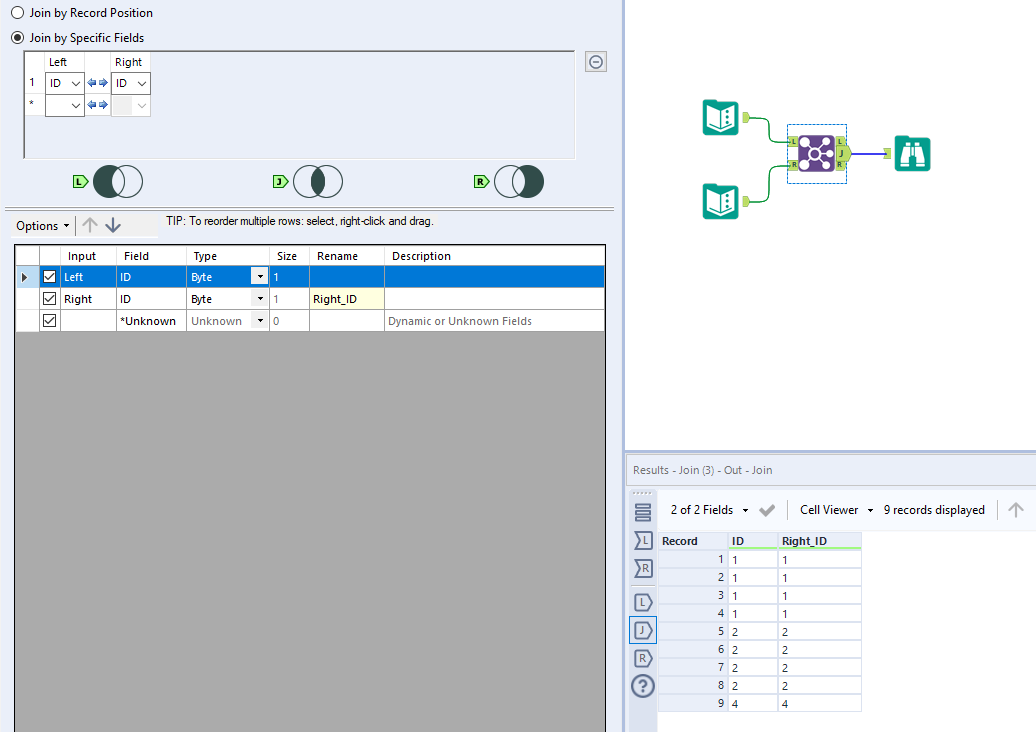Show the L unjoined output in Results sidebar
This screenshot has width=1036, height=732.
643,602
